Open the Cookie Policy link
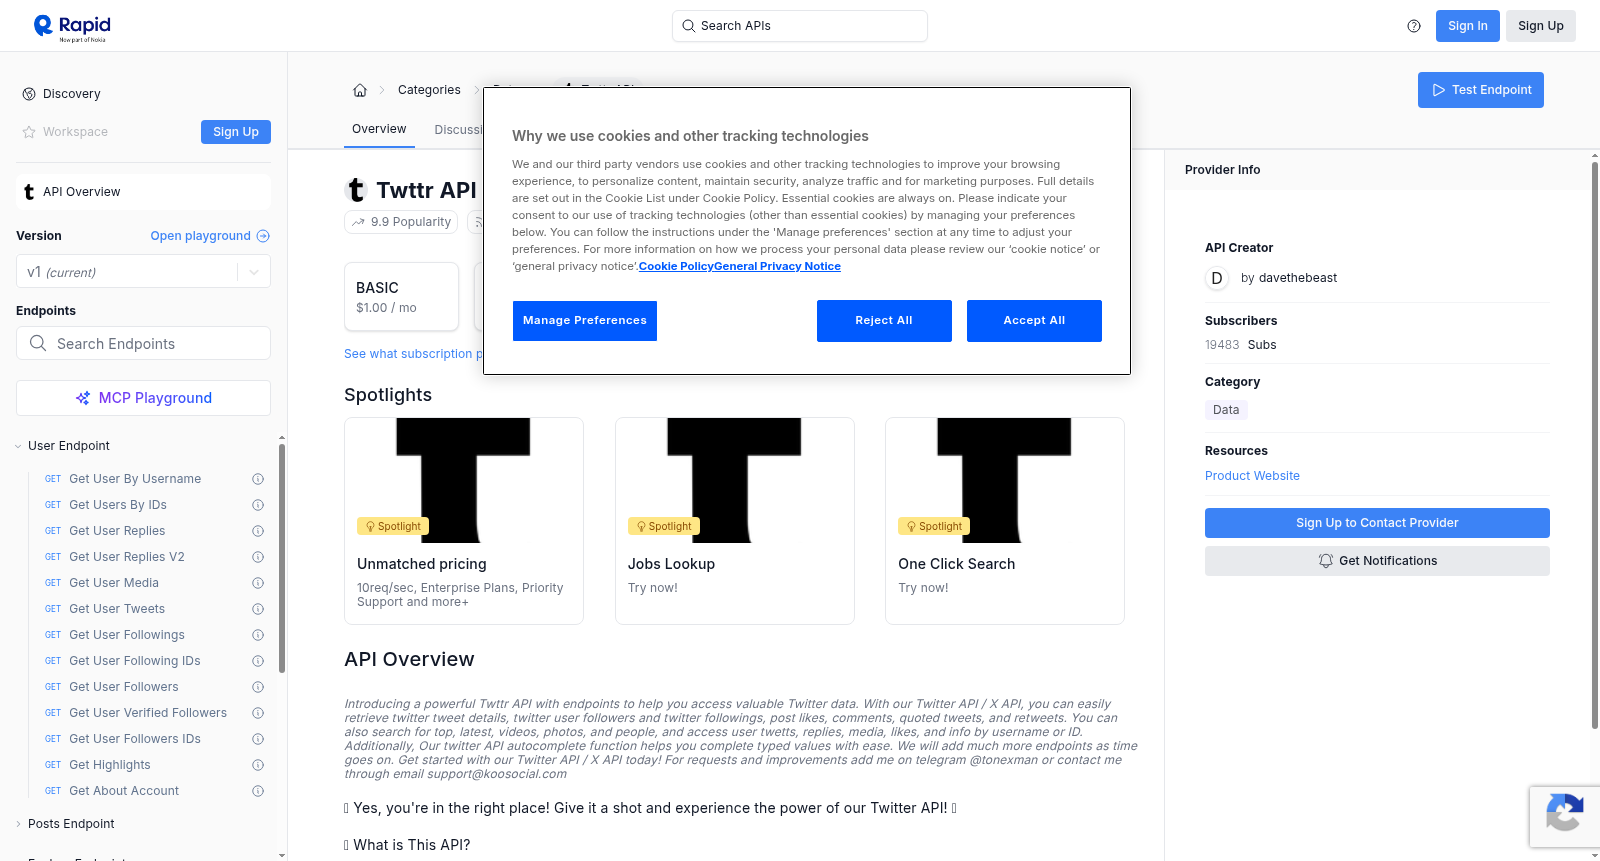Viewport: 1600px width, 861px height. [676, 266]
